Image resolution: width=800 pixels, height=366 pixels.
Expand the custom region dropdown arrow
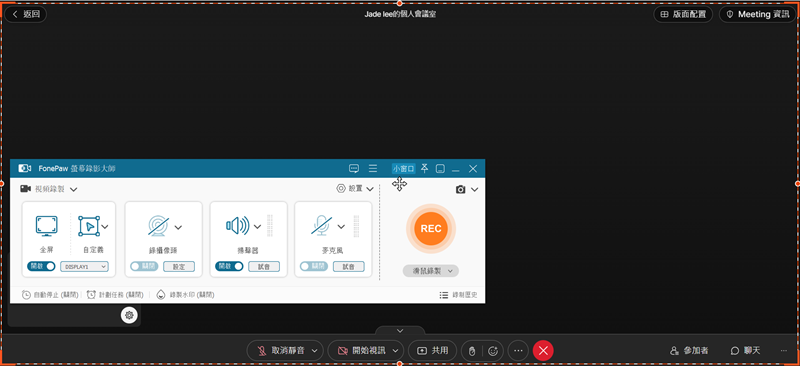click(x=105, y=227)
